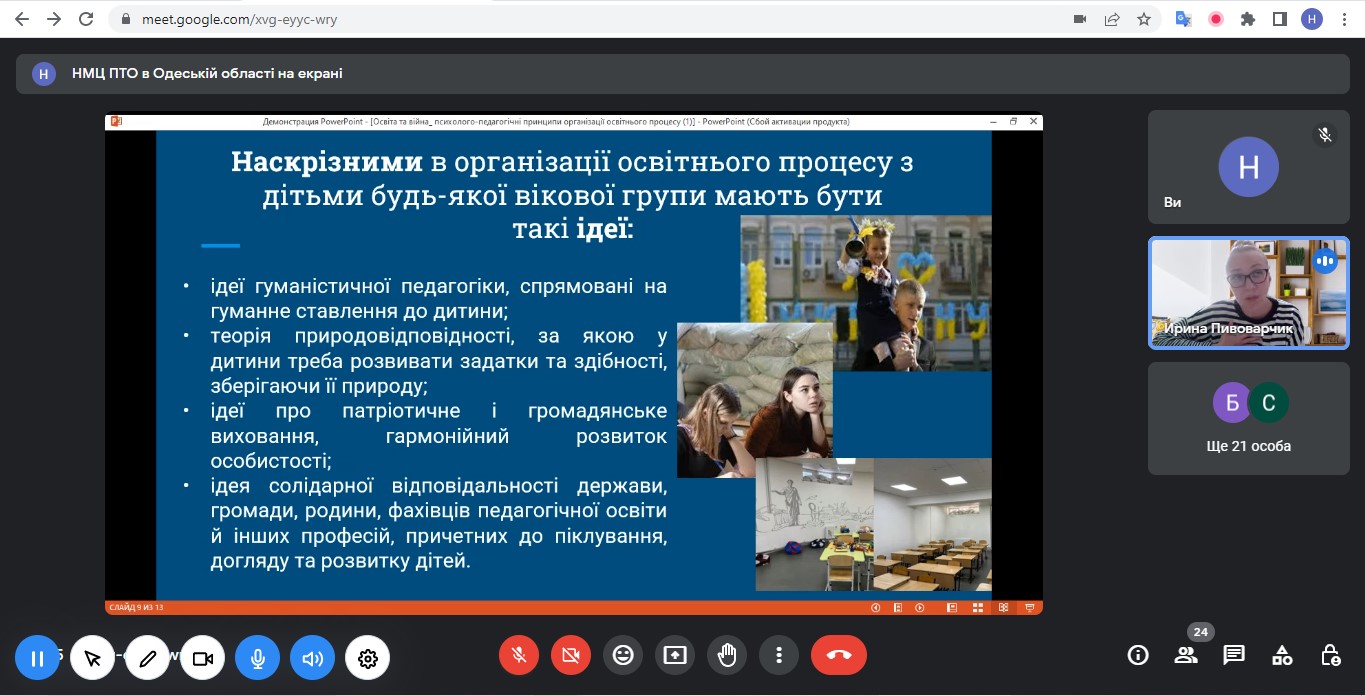Bookmark this page with the star
Image resolution: width=1365 pixels, height=696 pixels.
click(x=1144, y=19)
